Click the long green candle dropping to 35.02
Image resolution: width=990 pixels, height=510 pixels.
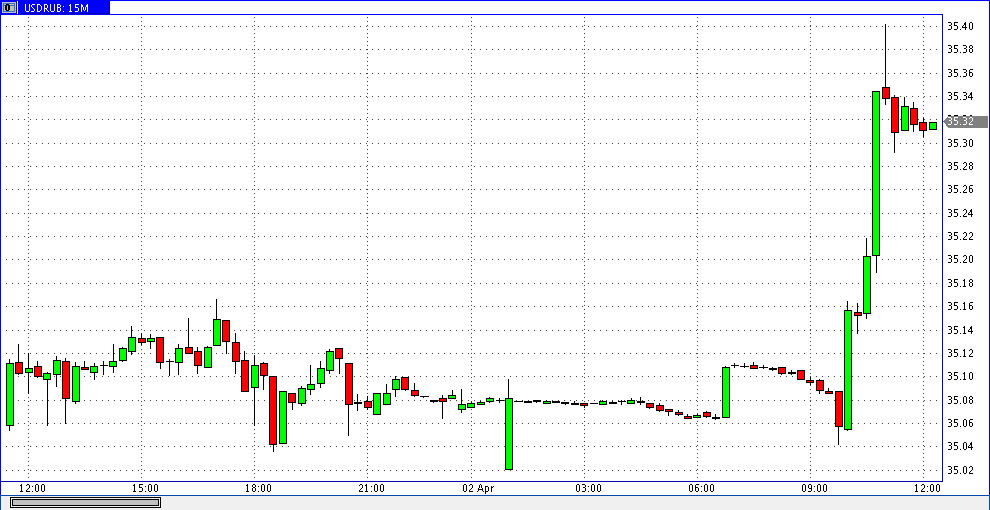tap(509, 433)
